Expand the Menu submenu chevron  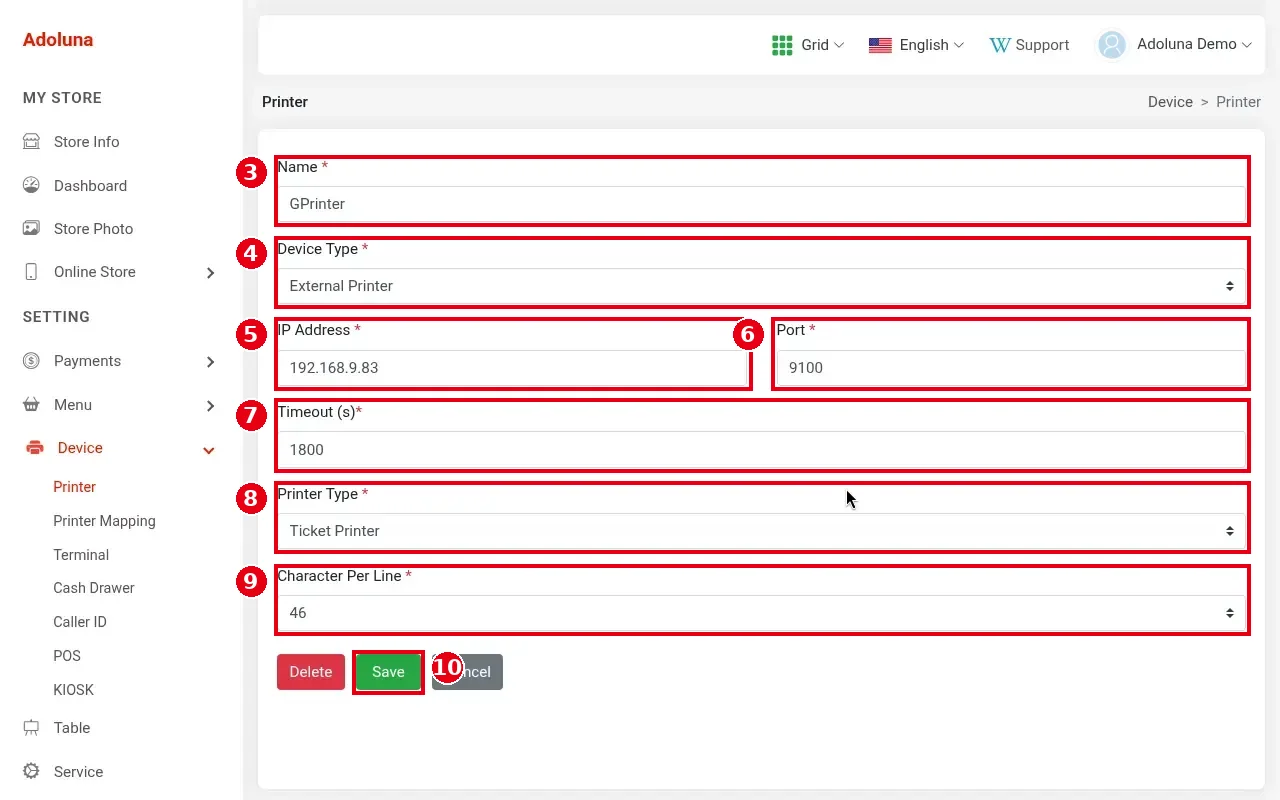point(210,405)
